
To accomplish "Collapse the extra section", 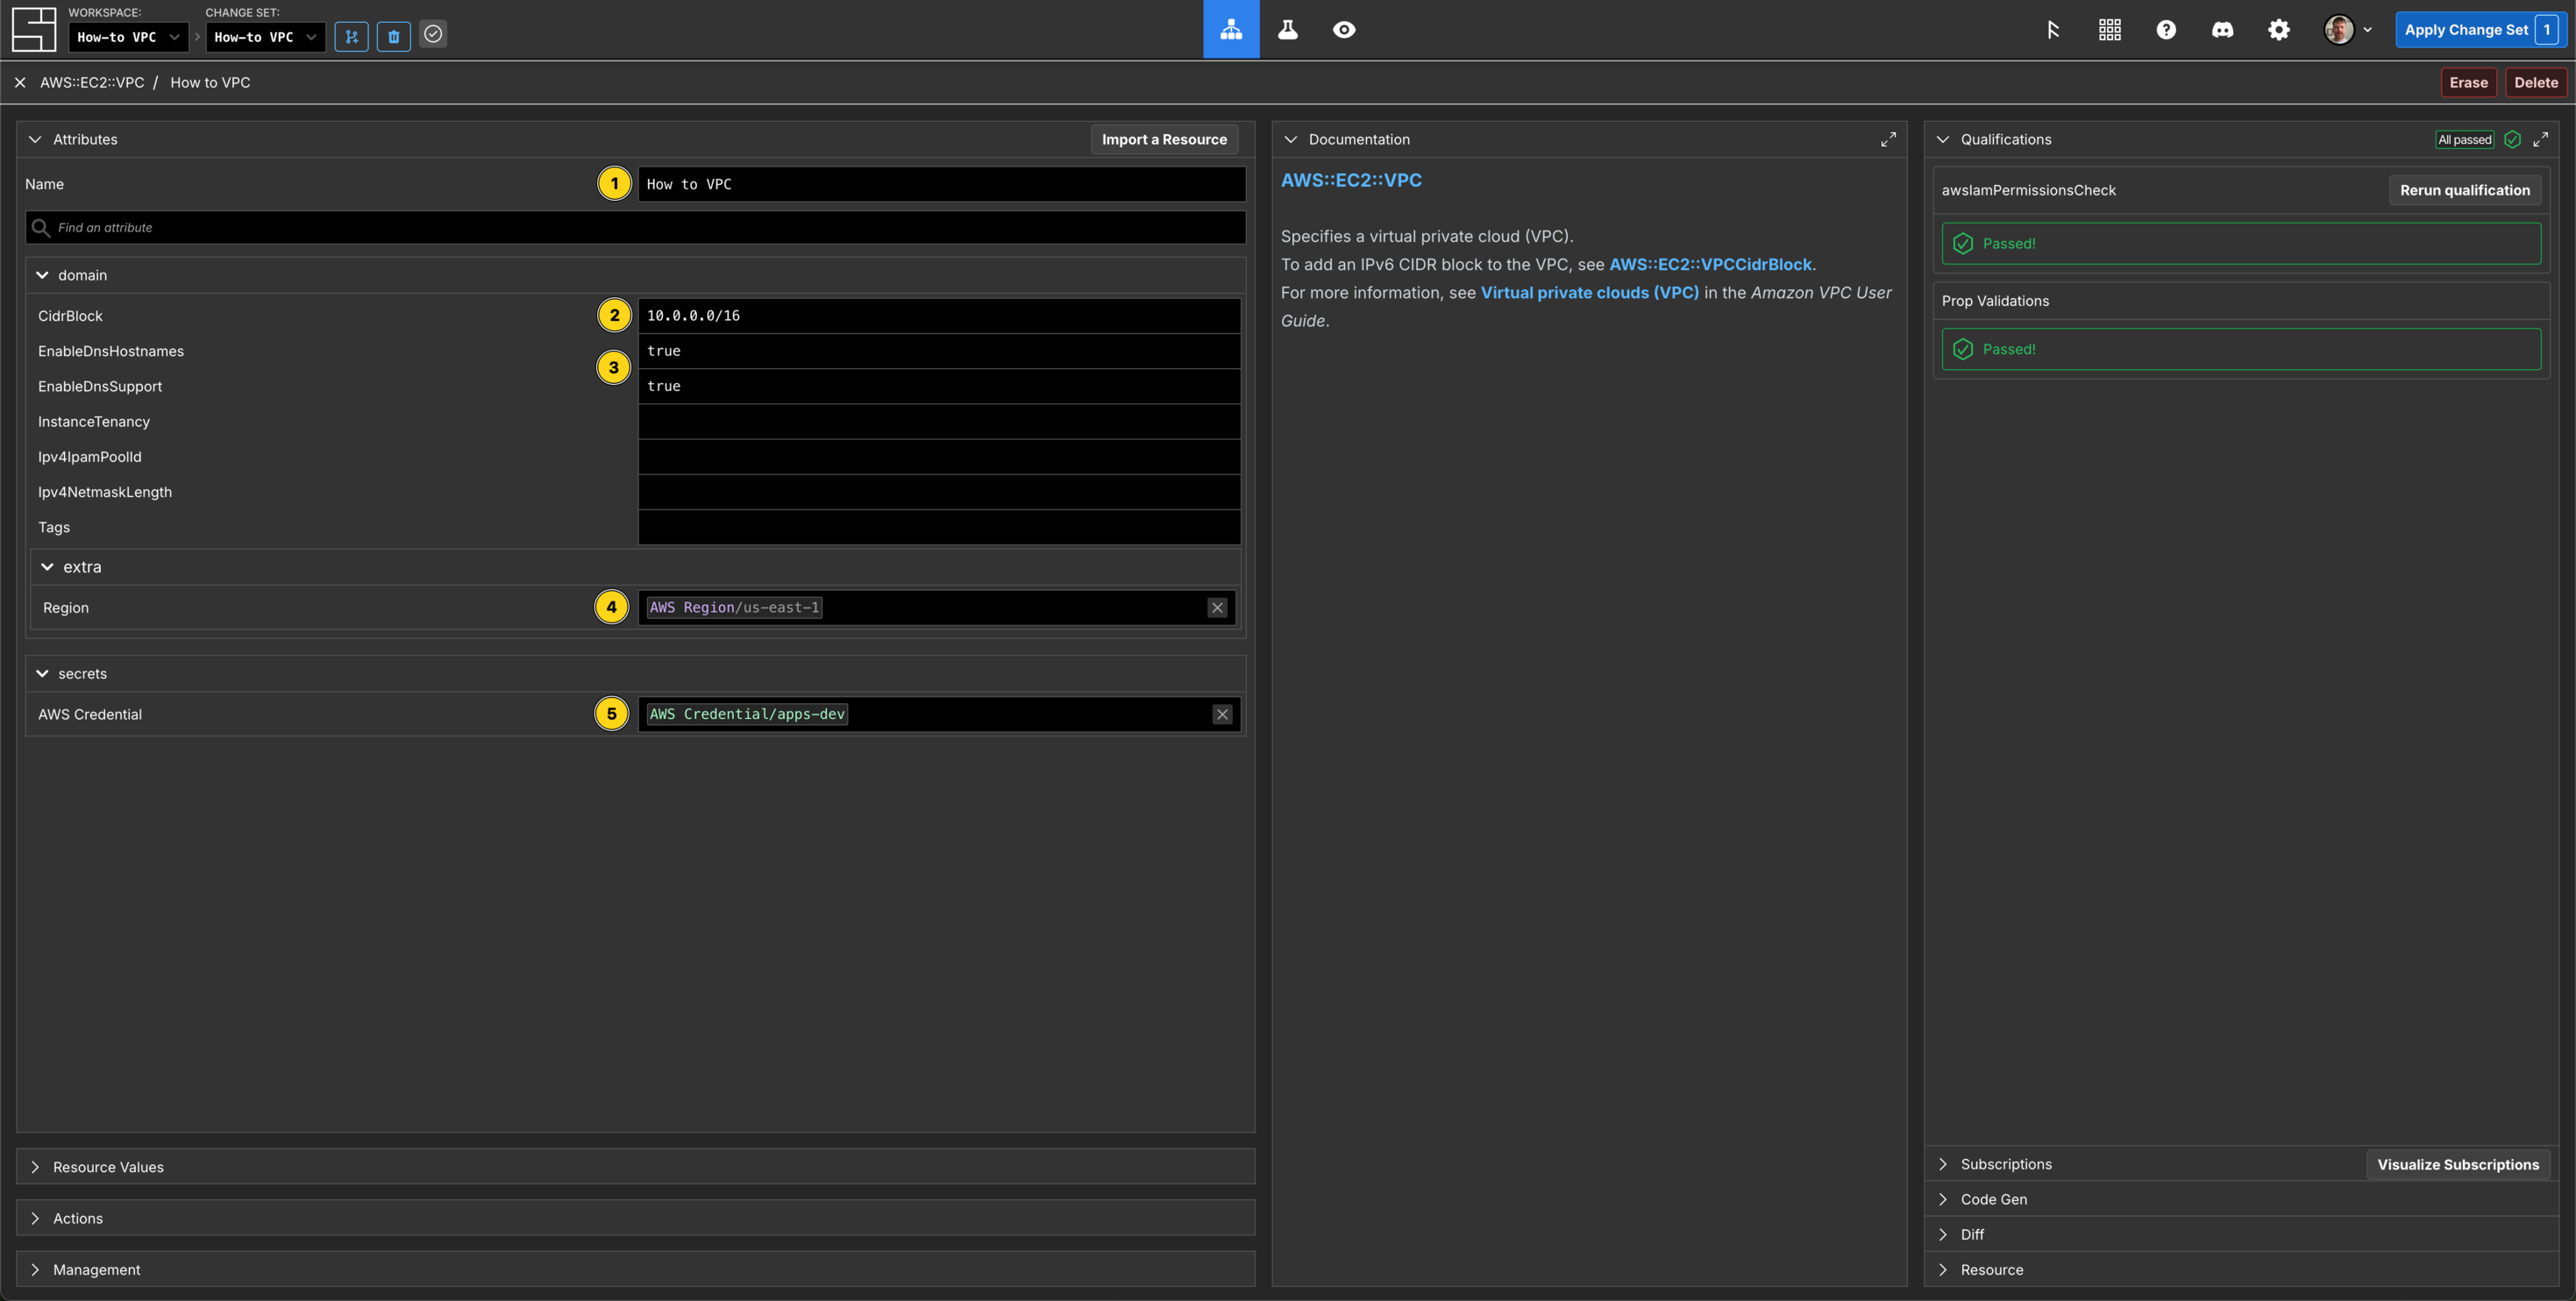I will coord(47,567).
